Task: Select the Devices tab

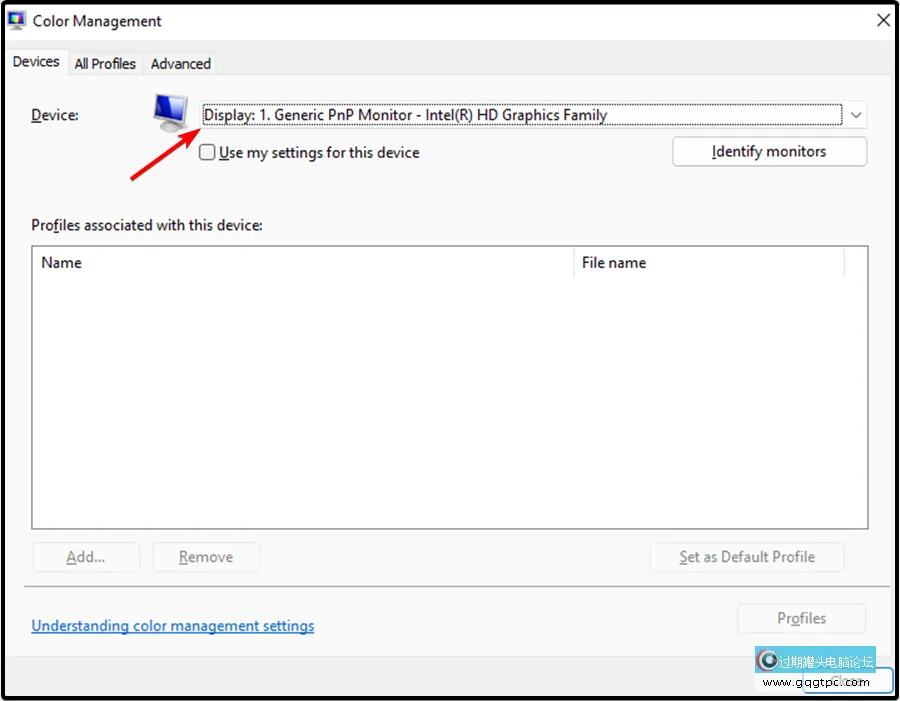Action: (36, 62)
